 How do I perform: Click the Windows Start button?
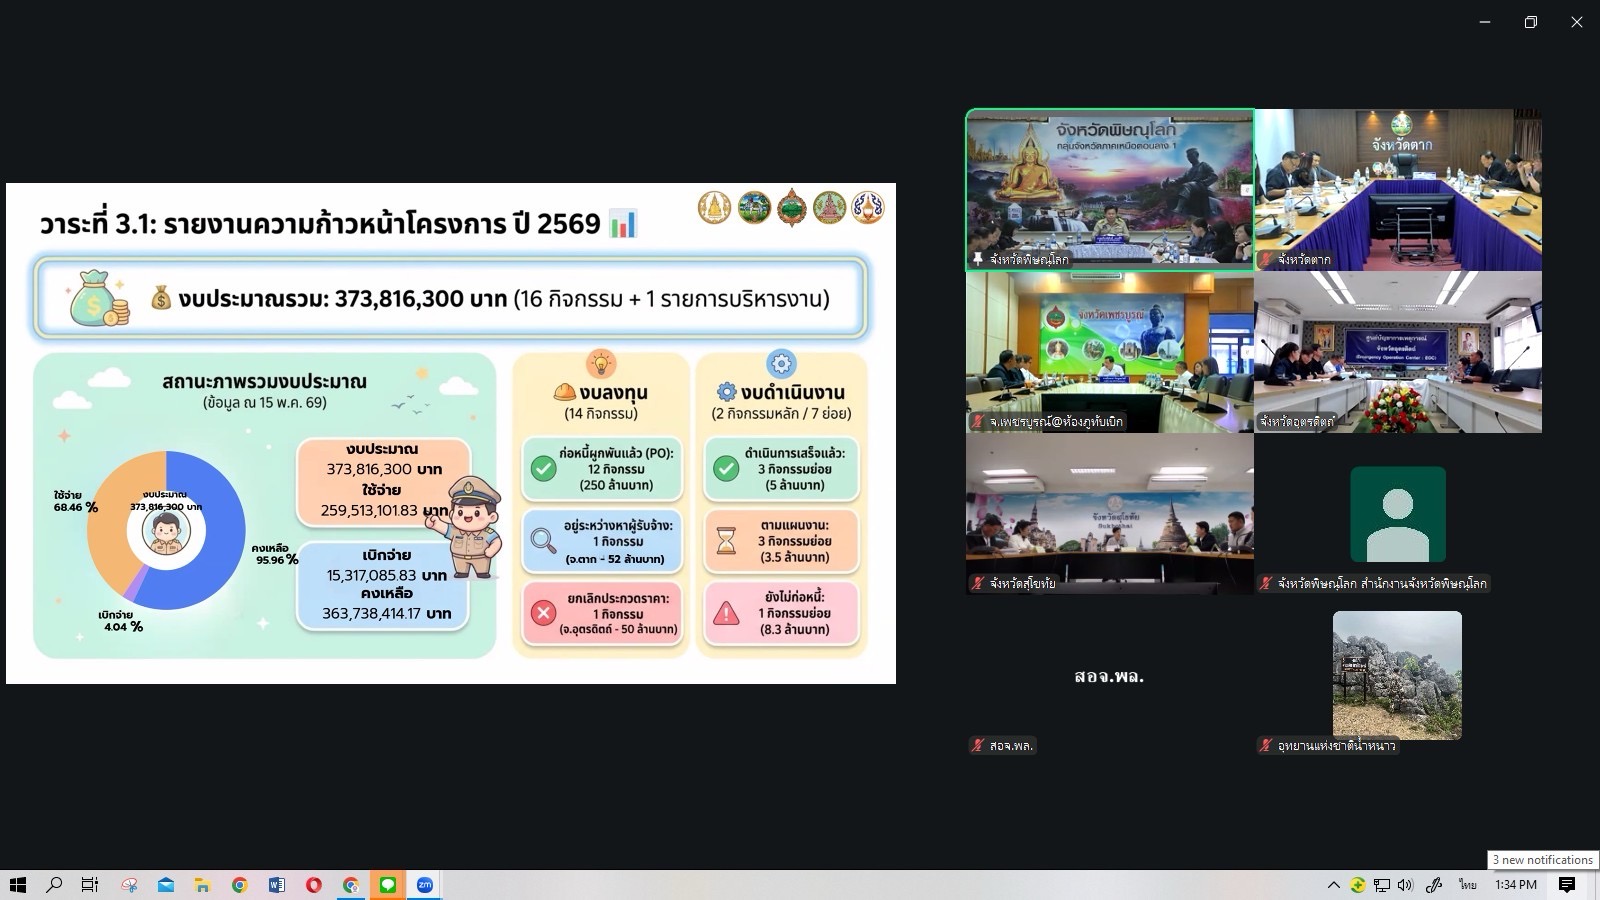click(18, 885)
